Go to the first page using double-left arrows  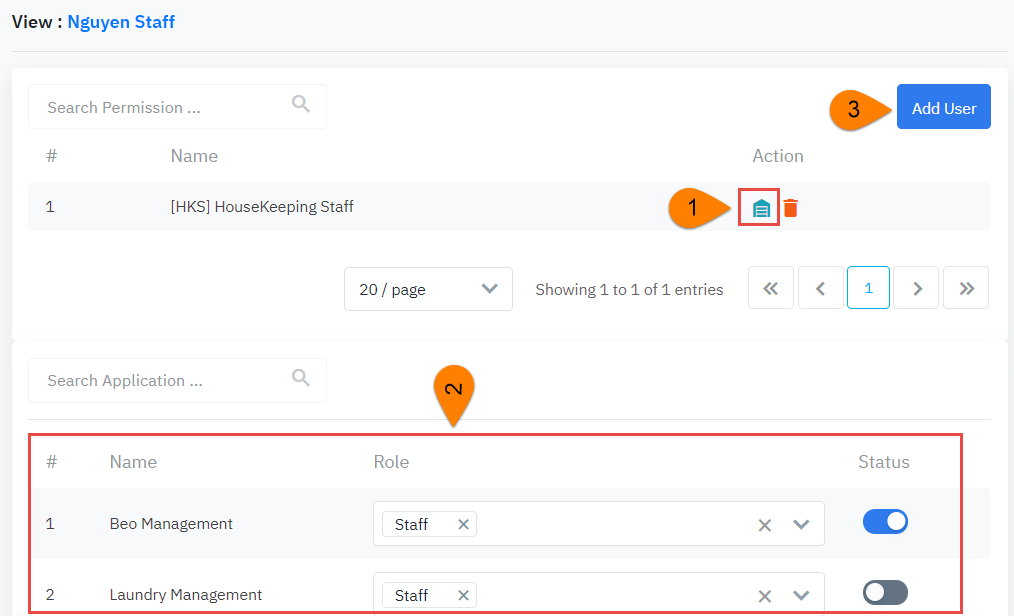pyautogui.click(x=770, y=288)
